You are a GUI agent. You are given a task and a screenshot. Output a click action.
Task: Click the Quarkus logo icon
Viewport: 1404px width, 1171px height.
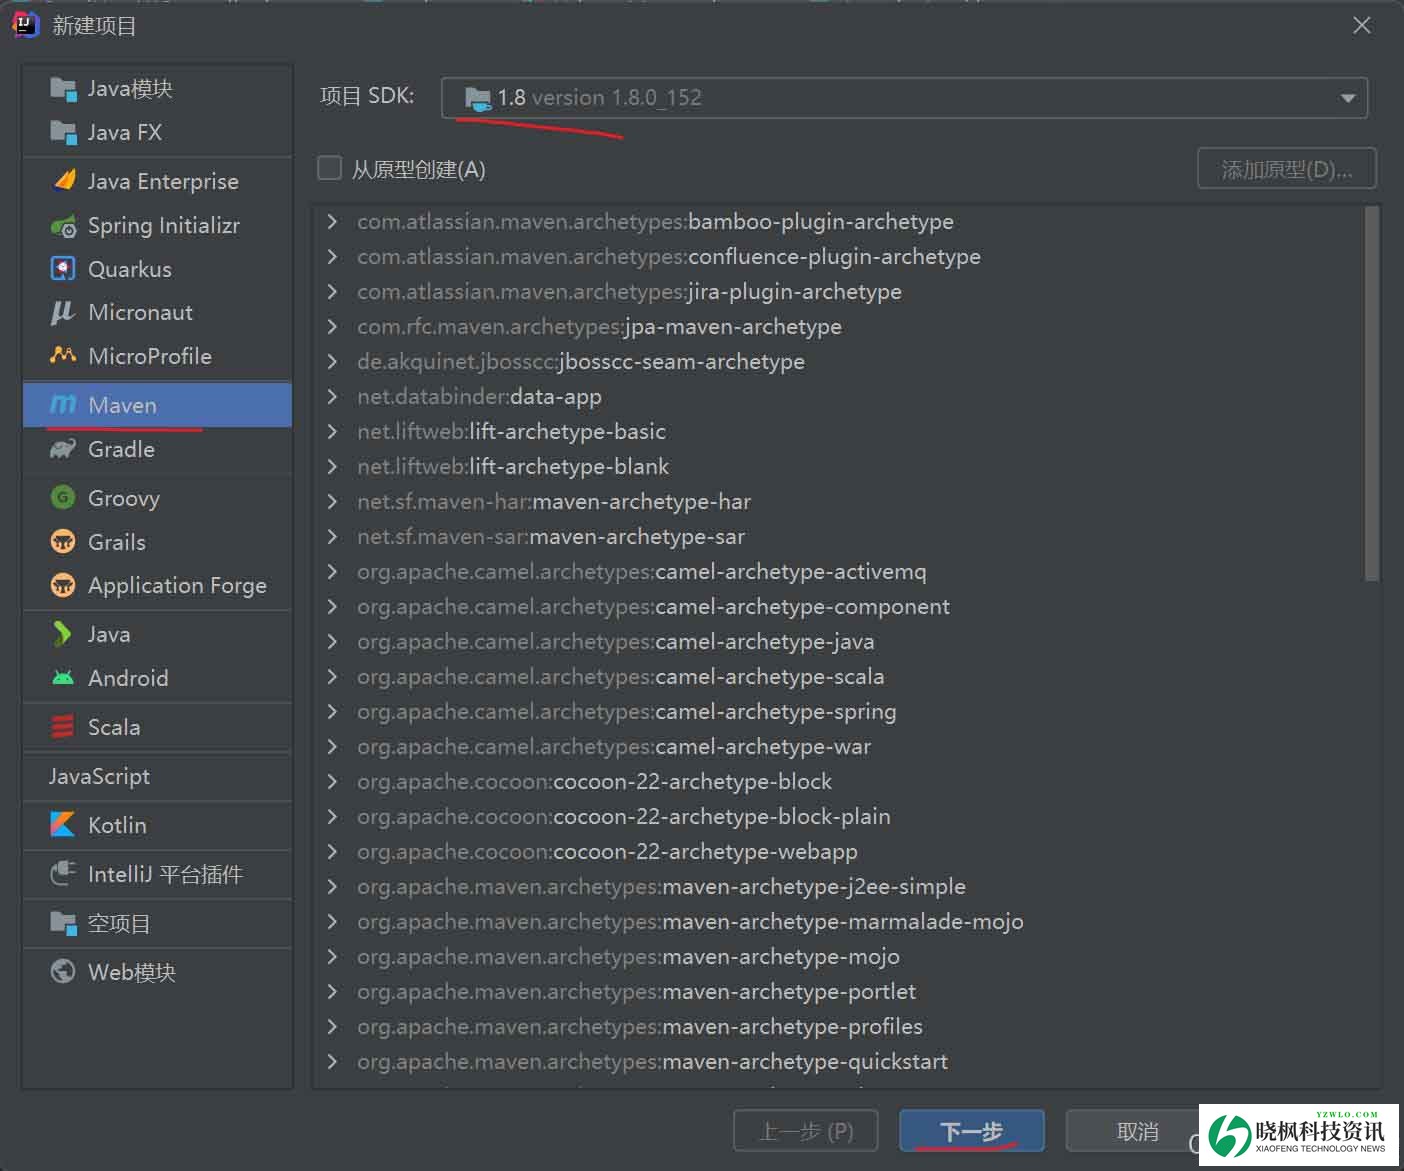pyautogui.click(x=63, y=269)
